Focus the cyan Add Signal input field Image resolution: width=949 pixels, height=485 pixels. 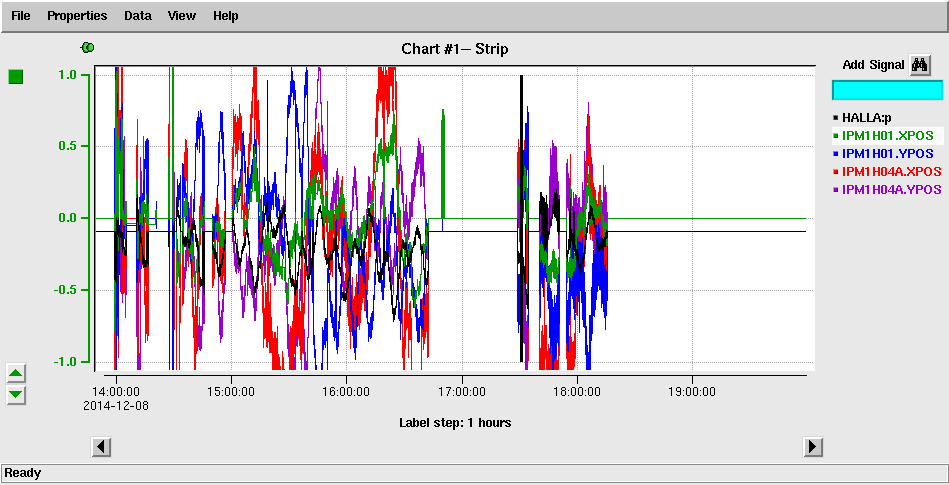coord(887,90)
